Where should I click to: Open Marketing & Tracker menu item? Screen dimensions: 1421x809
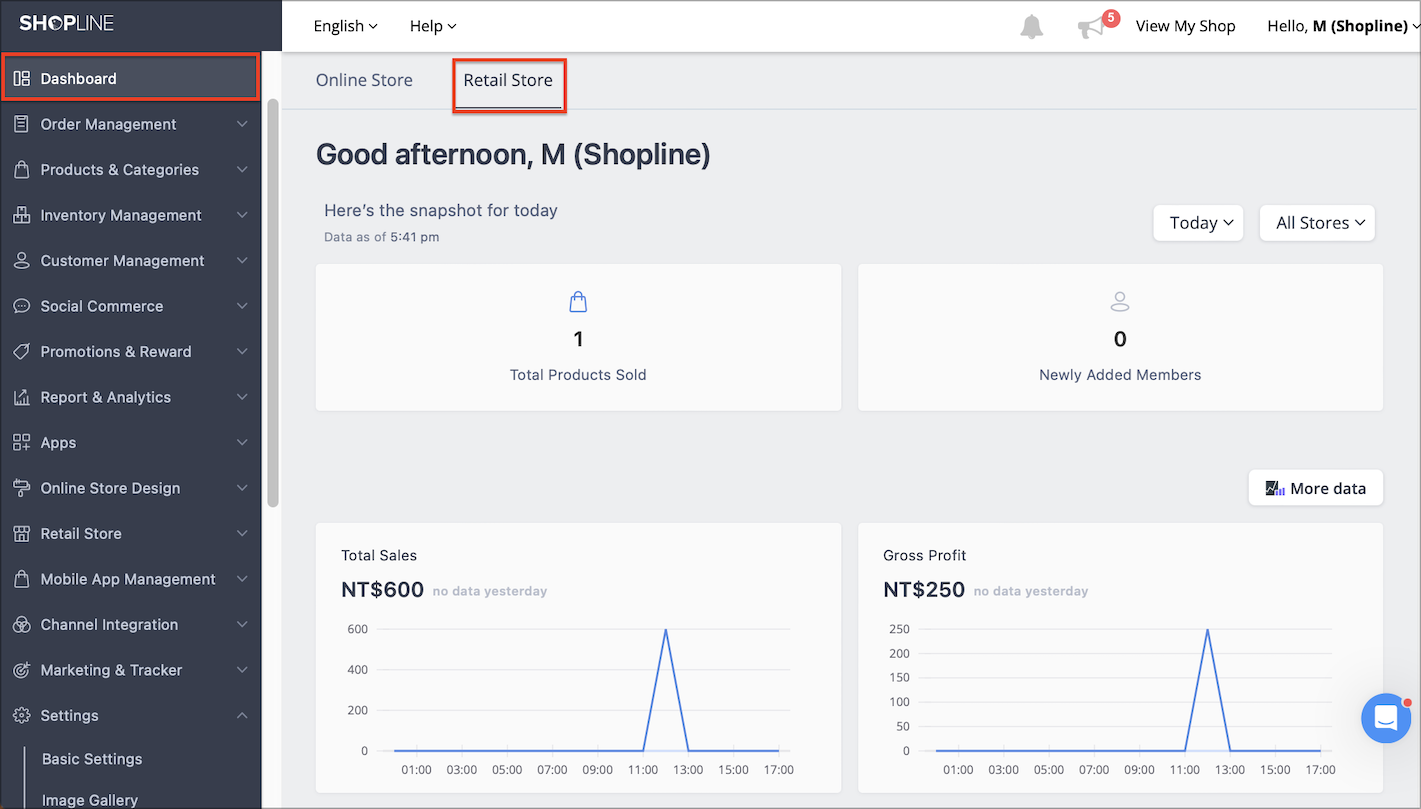coord(130,670)
